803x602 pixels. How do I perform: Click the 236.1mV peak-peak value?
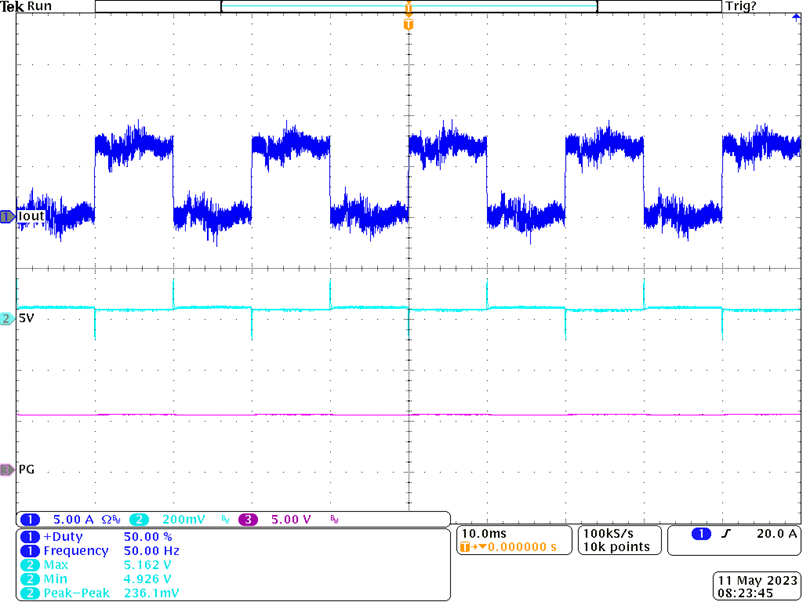(x=152, y=593)
